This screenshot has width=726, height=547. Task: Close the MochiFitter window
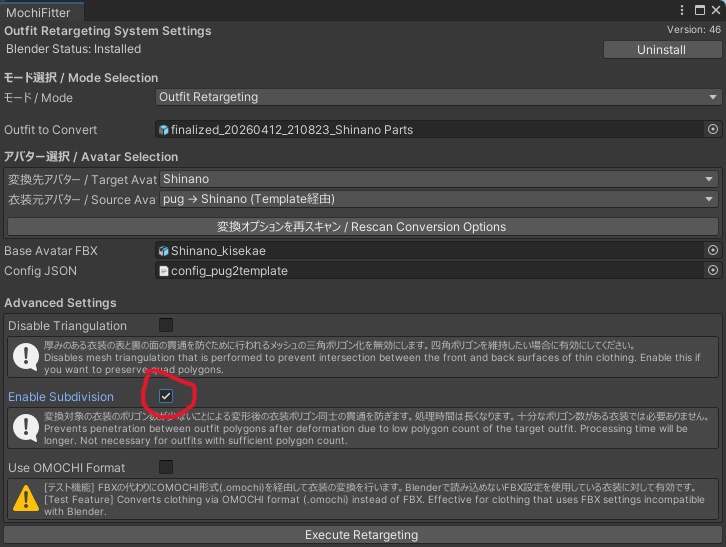tap(716, 10)
